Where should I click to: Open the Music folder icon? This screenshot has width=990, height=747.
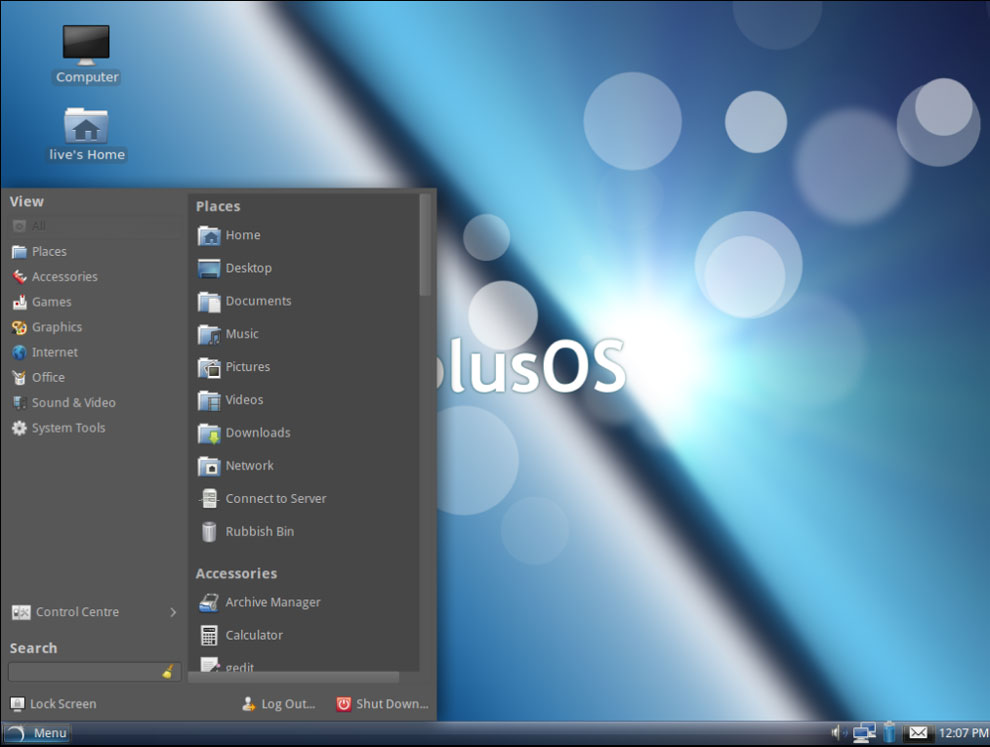click(x=209, y=334)
